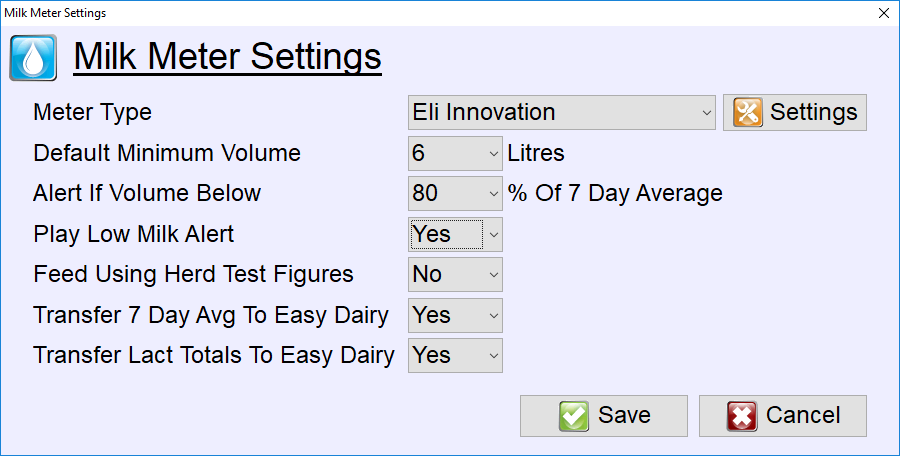The width and height of the screenshot is (900, 456).
Task: Click the value 80 in alert threshold box
Action: [x=425, y=194]
